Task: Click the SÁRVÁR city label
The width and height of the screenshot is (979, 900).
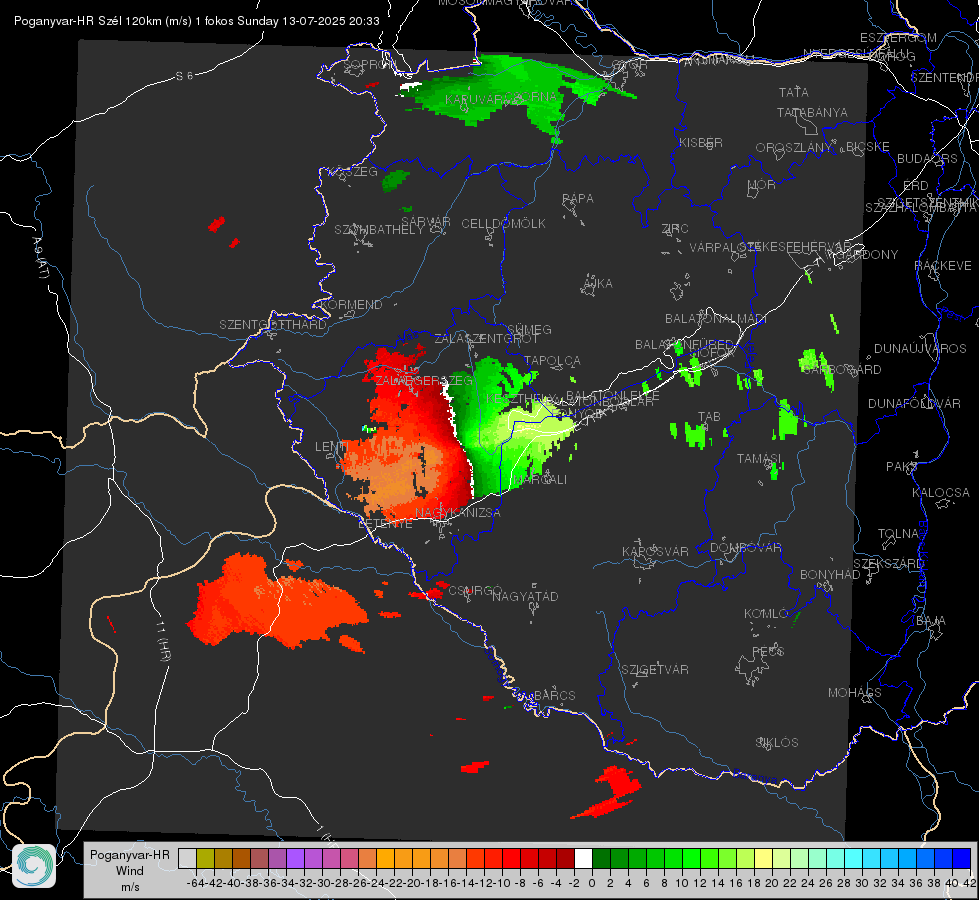Action: pos(426,221)
